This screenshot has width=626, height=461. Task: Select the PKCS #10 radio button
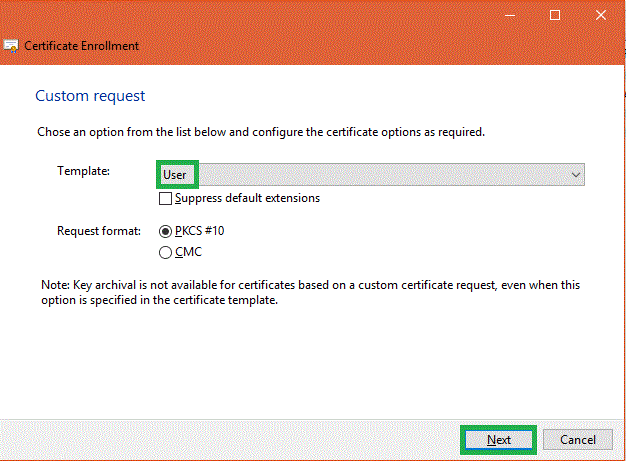(x=166, y=231)
